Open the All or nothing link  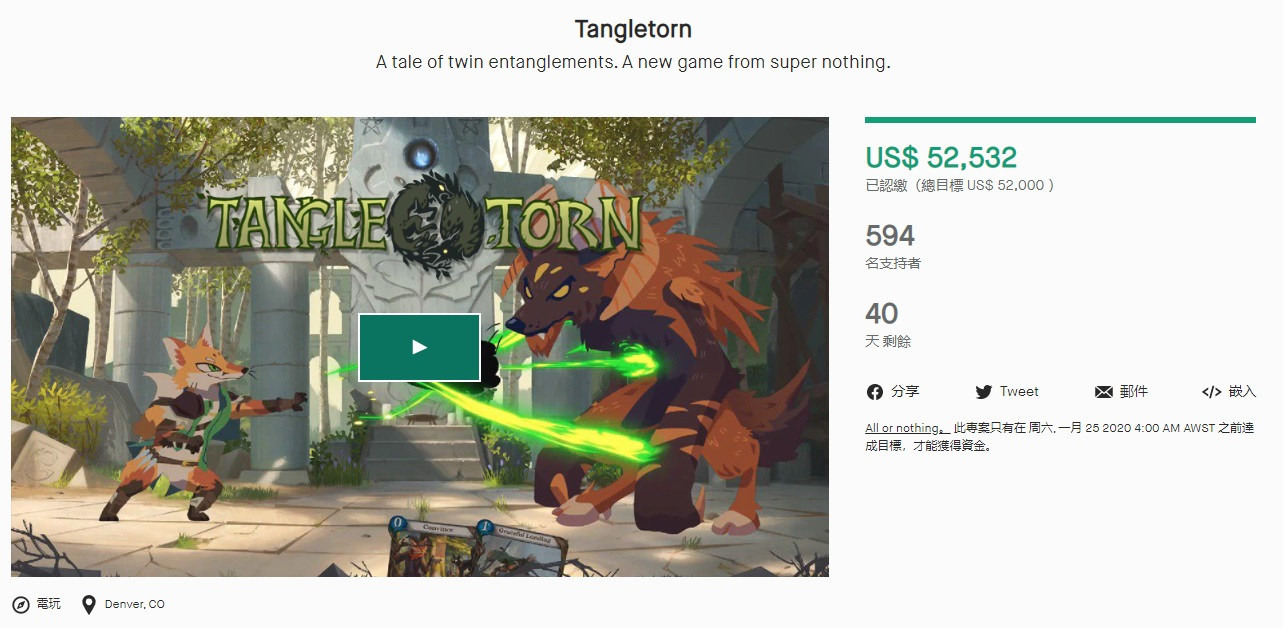click(904, 428)
